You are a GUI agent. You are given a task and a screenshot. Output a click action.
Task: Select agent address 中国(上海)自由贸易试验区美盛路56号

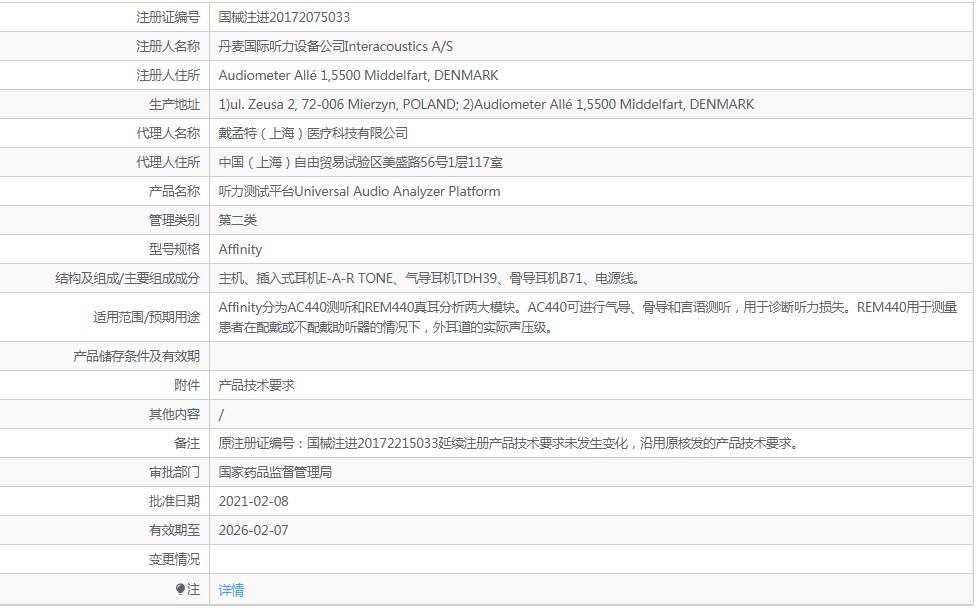pyautogui.click(x=360, y=162)
